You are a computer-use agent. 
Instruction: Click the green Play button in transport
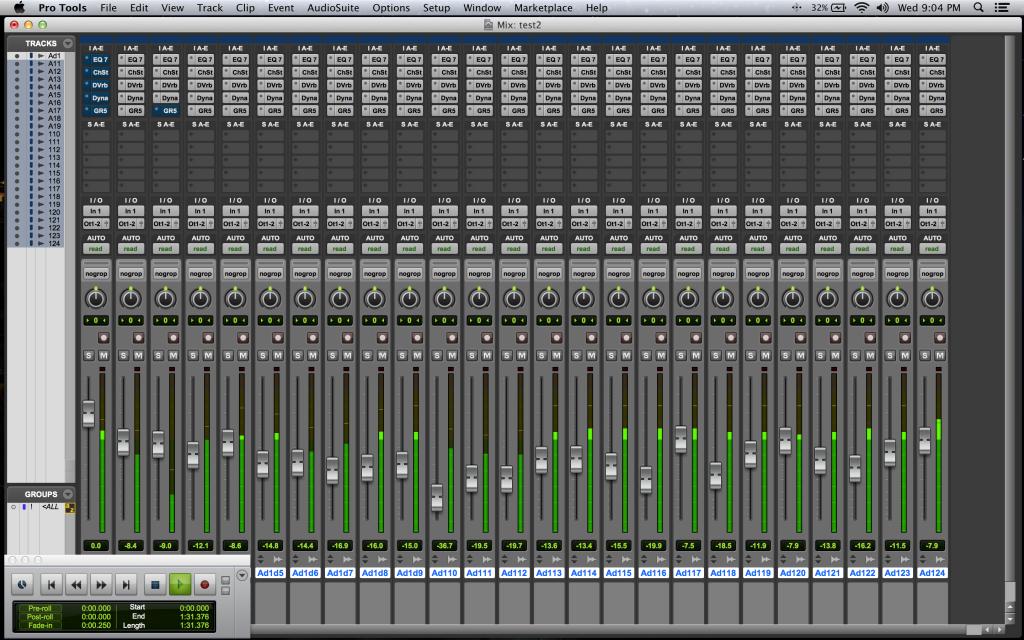coord(180,584)
